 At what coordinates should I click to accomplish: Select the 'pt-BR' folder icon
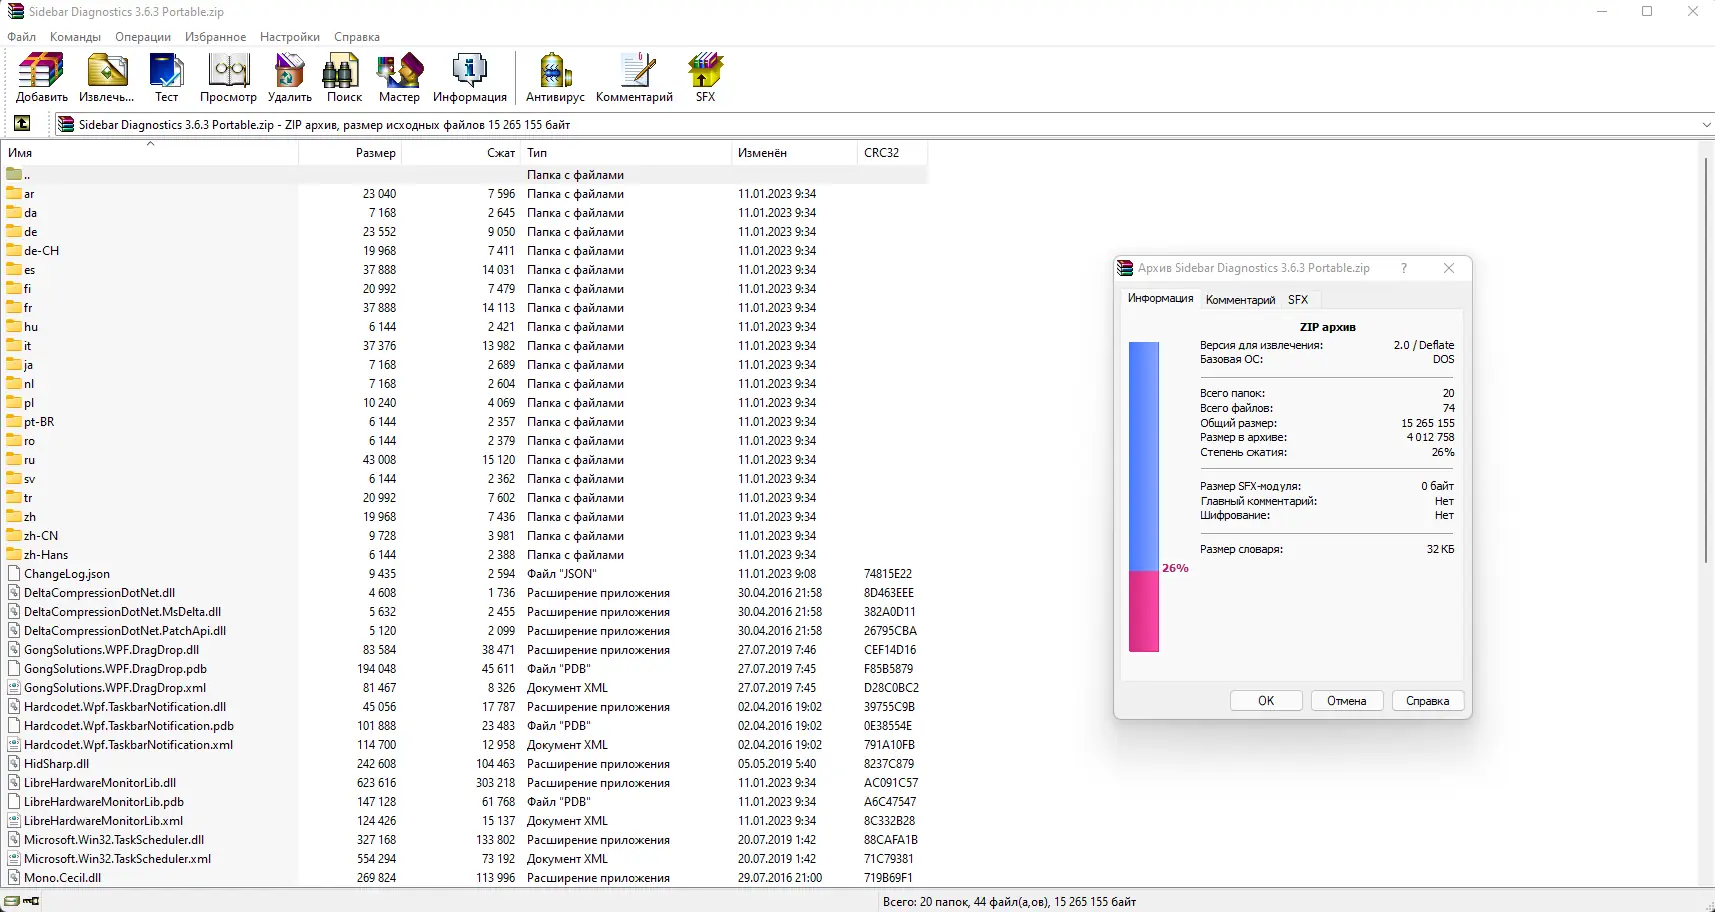click(14, 422)
